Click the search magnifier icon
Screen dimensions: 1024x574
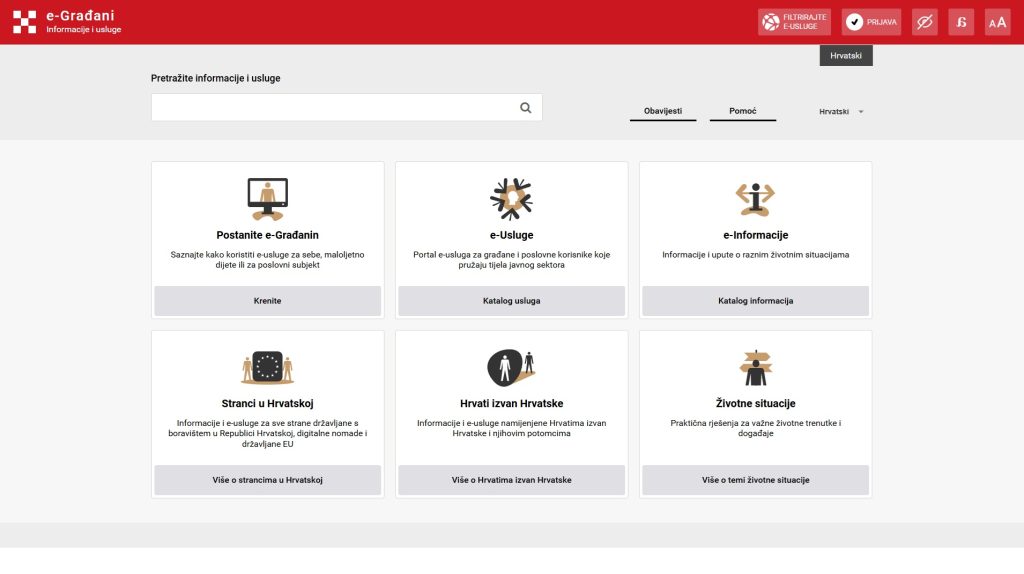tap(526, 108)
